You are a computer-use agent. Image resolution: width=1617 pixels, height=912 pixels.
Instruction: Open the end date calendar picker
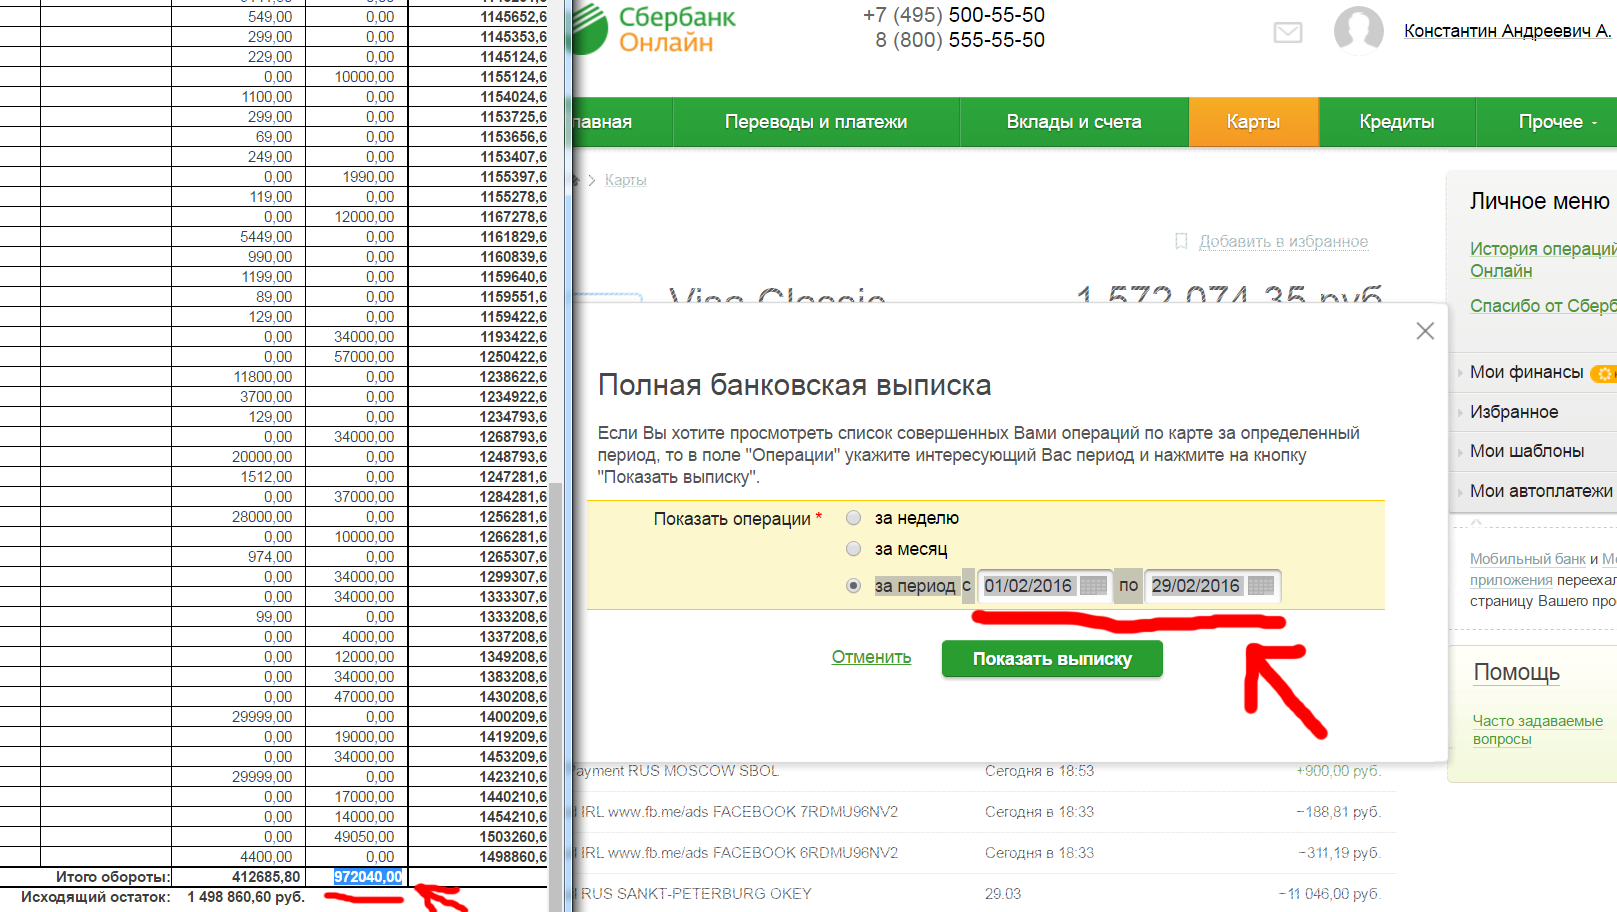point(1261,586)
